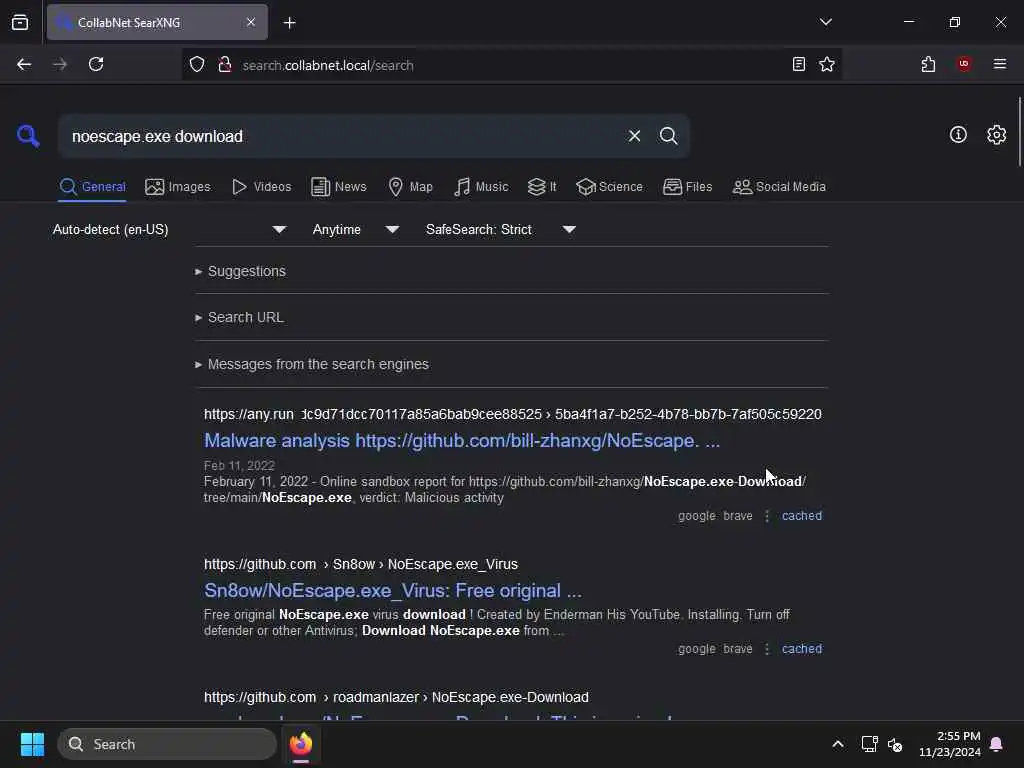Open more options dots on Sn8ow result

pos(767,649)
